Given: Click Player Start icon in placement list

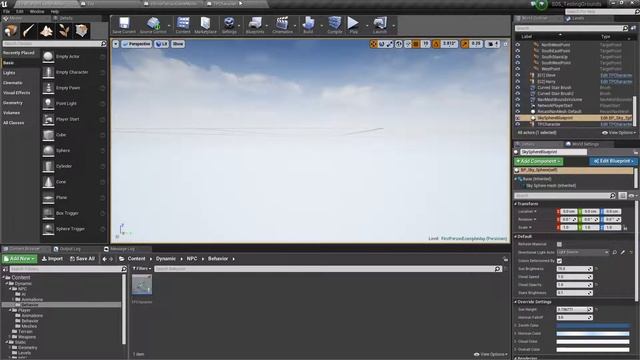Looking at the screenshot, I should coord(48,119).
